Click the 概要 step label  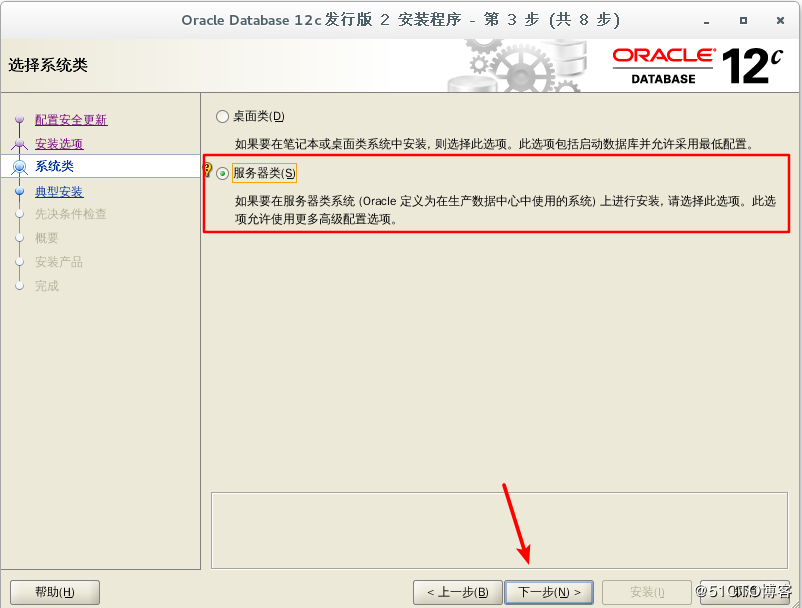coord(47,238)
